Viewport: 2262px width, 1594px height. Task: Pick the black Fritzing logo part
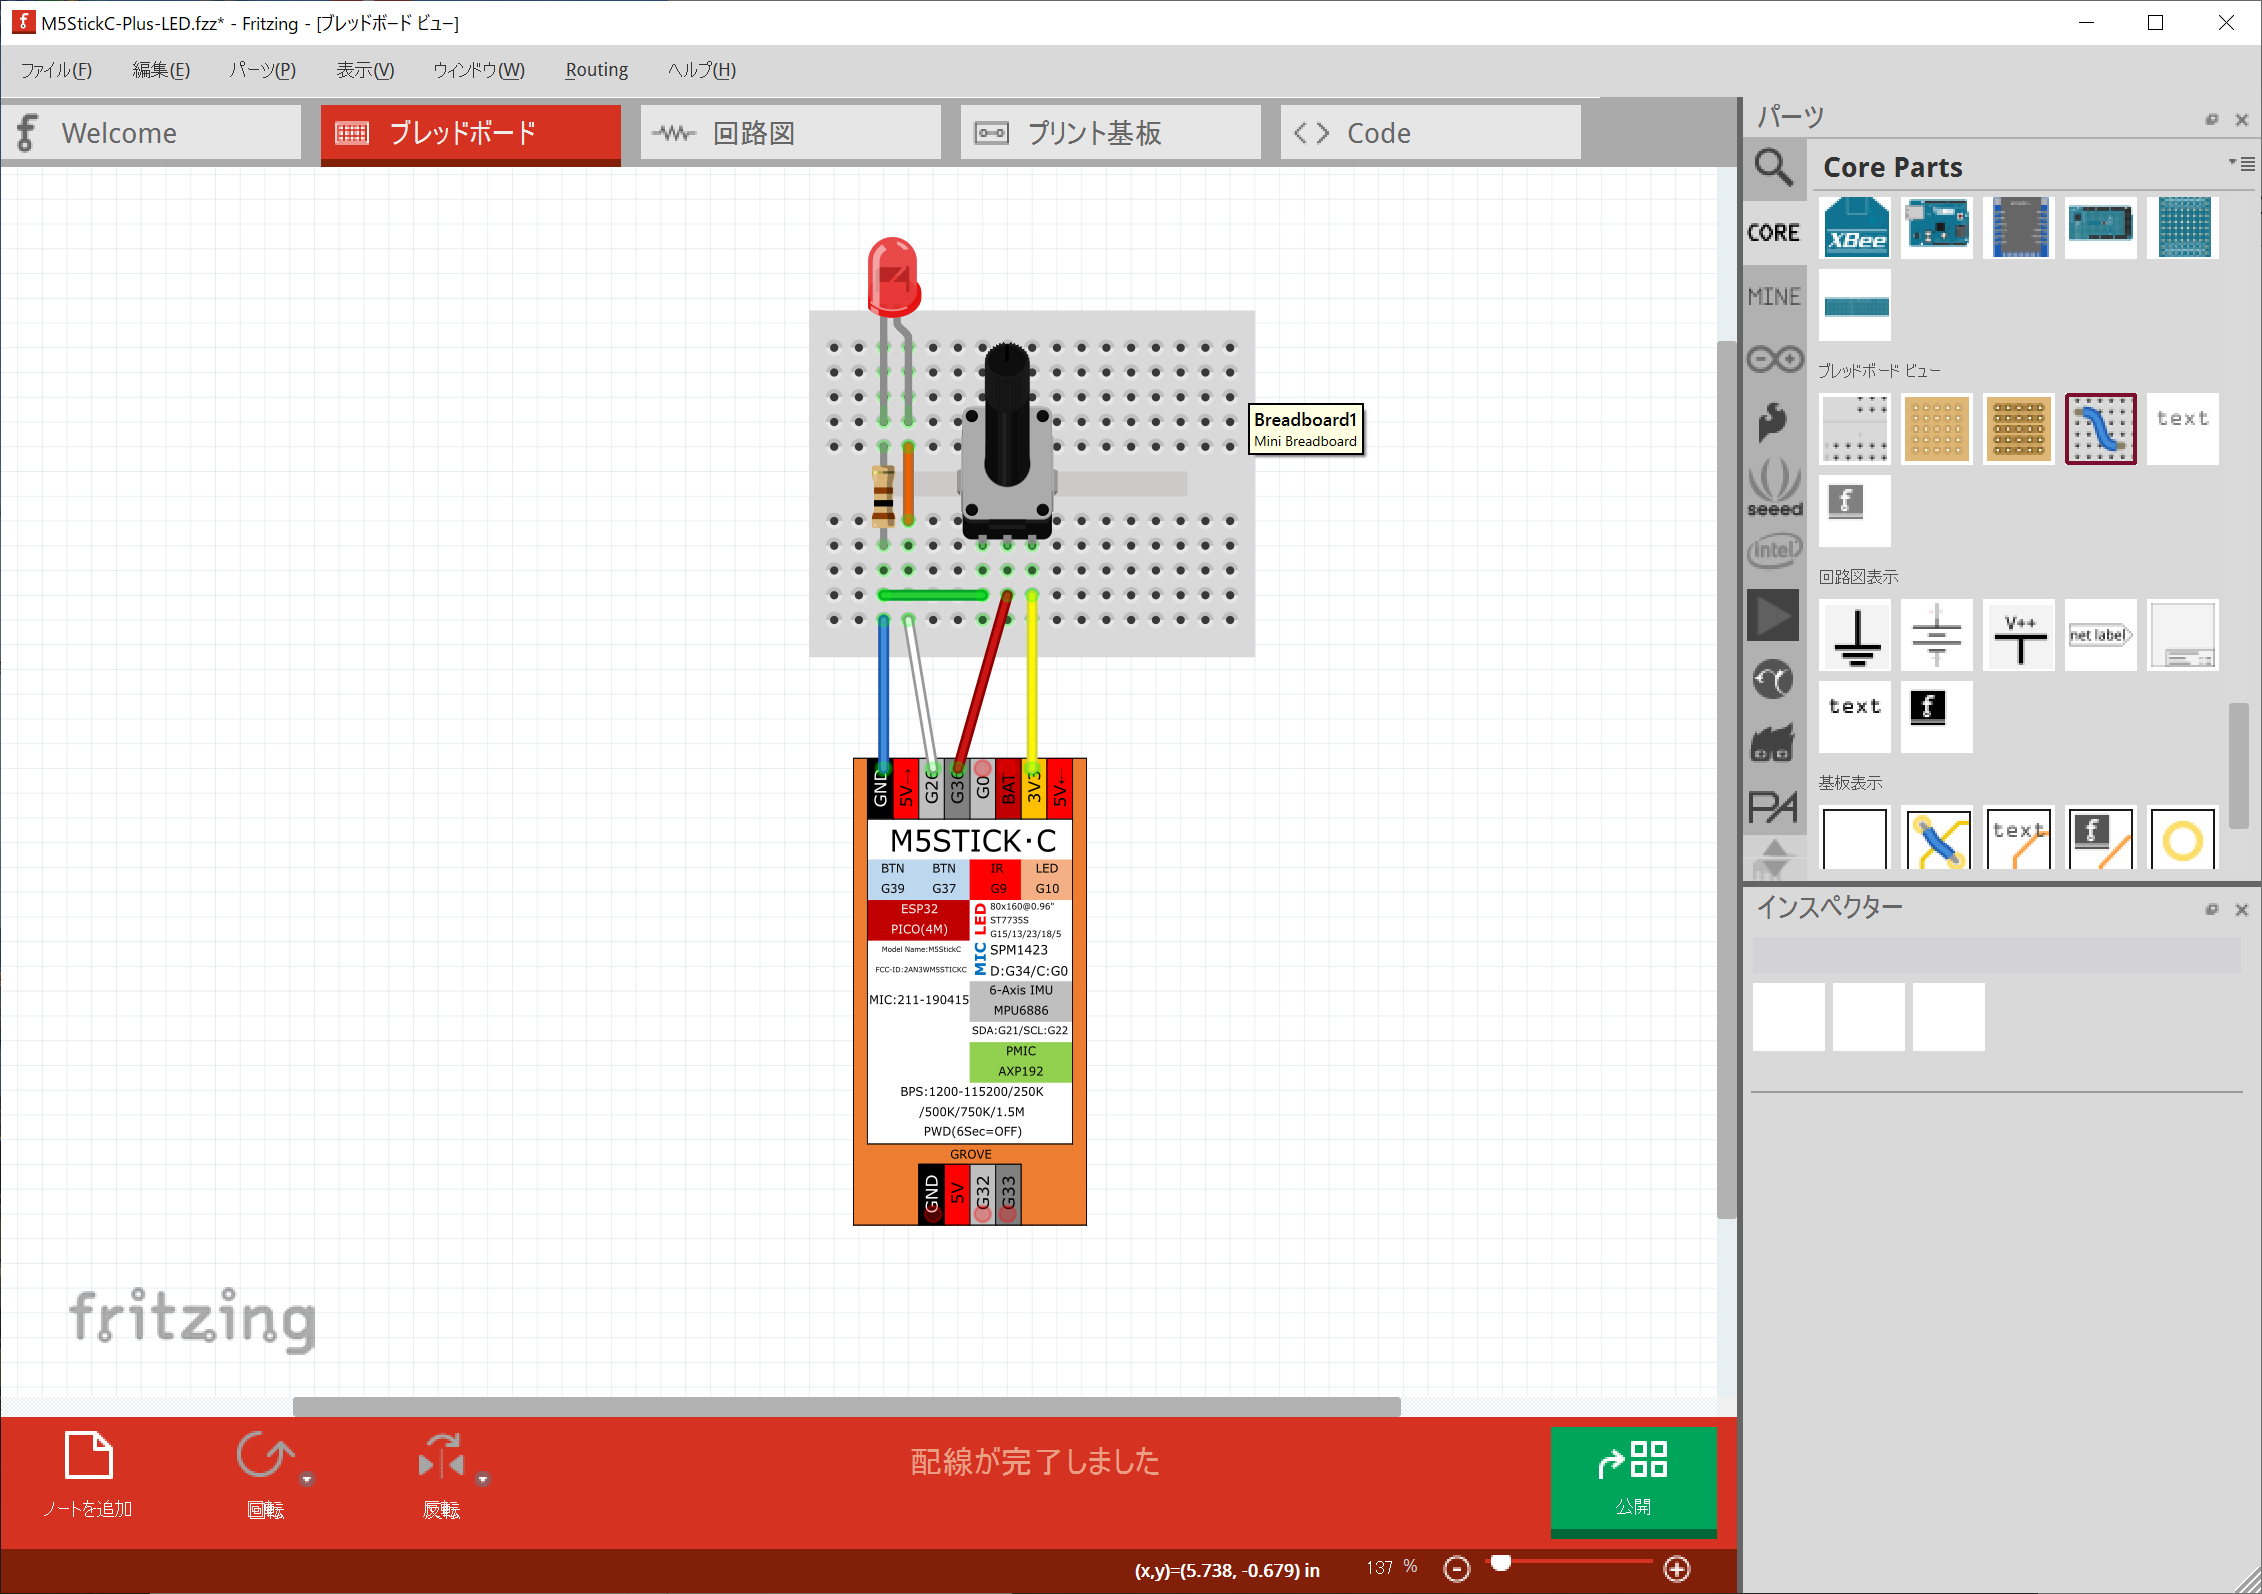1937,717
